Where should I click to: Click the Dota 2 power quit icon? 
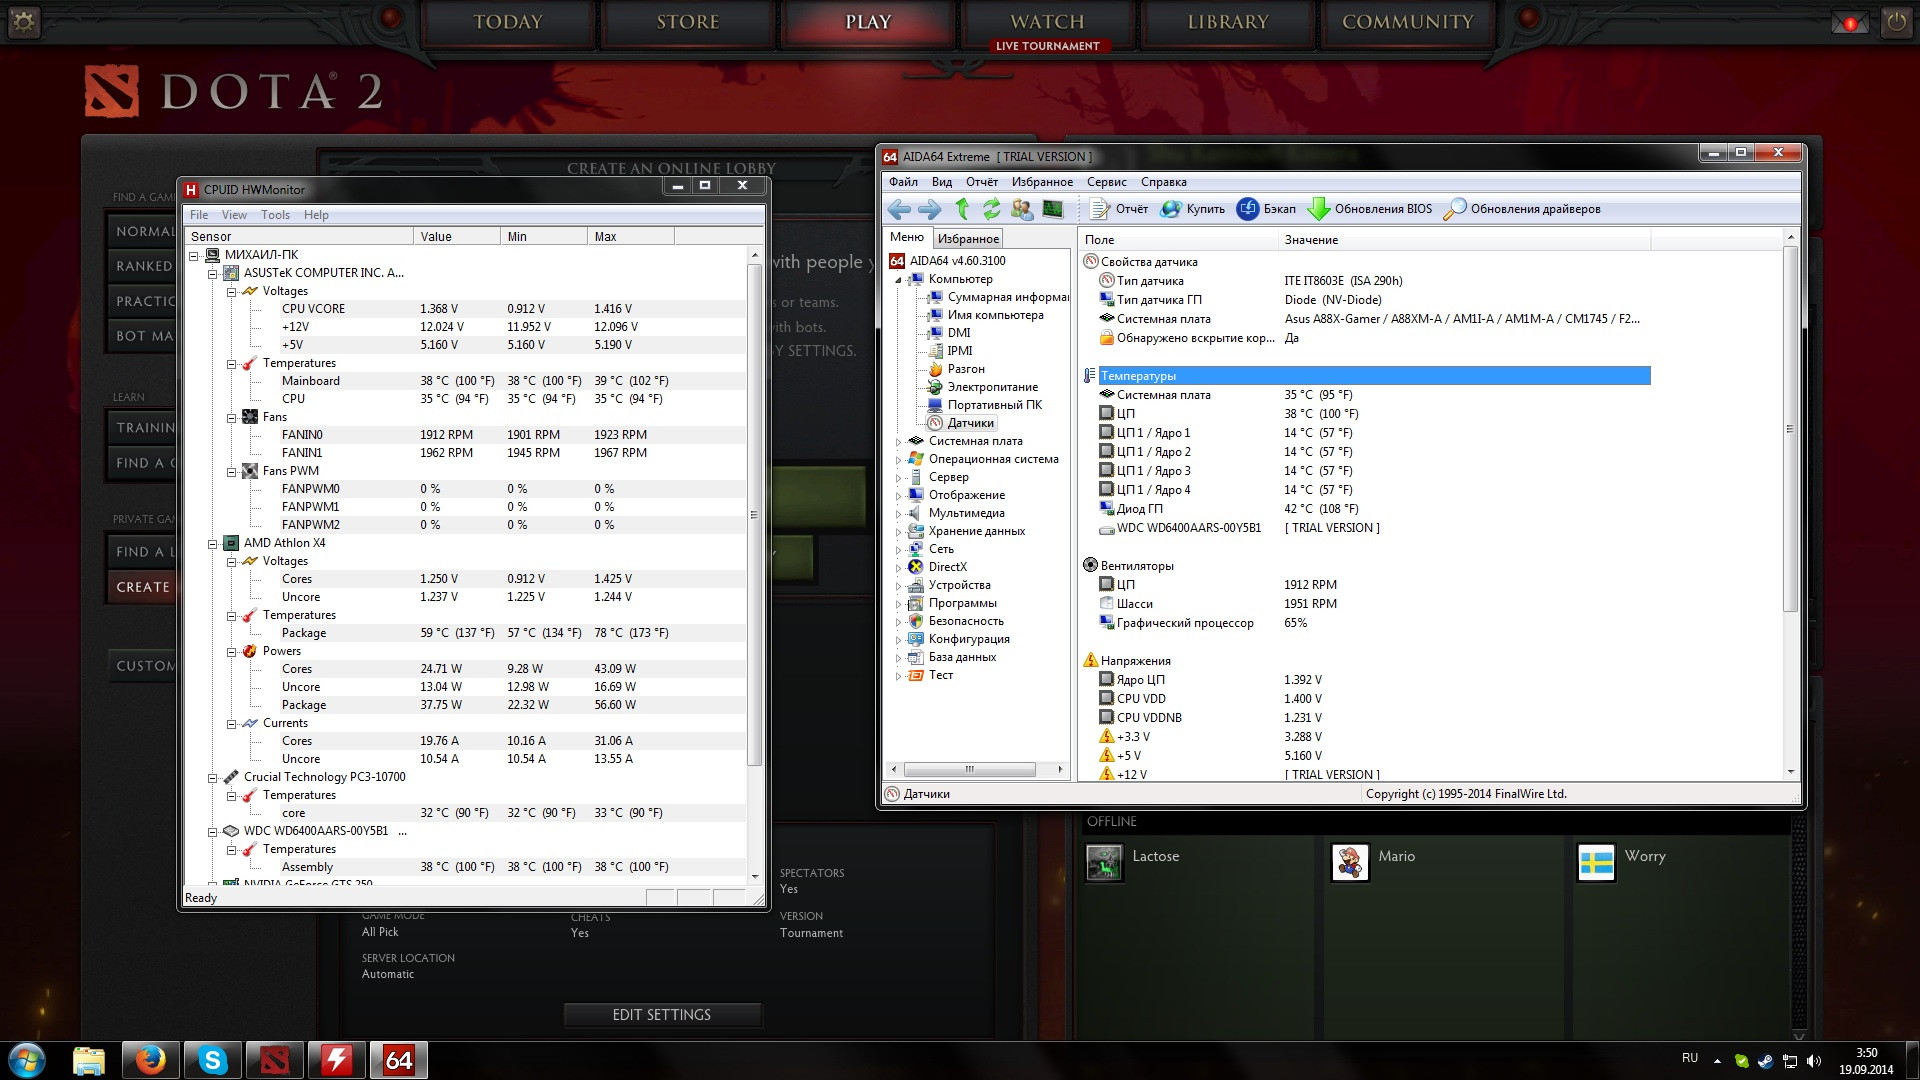click(x=1896, y=22)
